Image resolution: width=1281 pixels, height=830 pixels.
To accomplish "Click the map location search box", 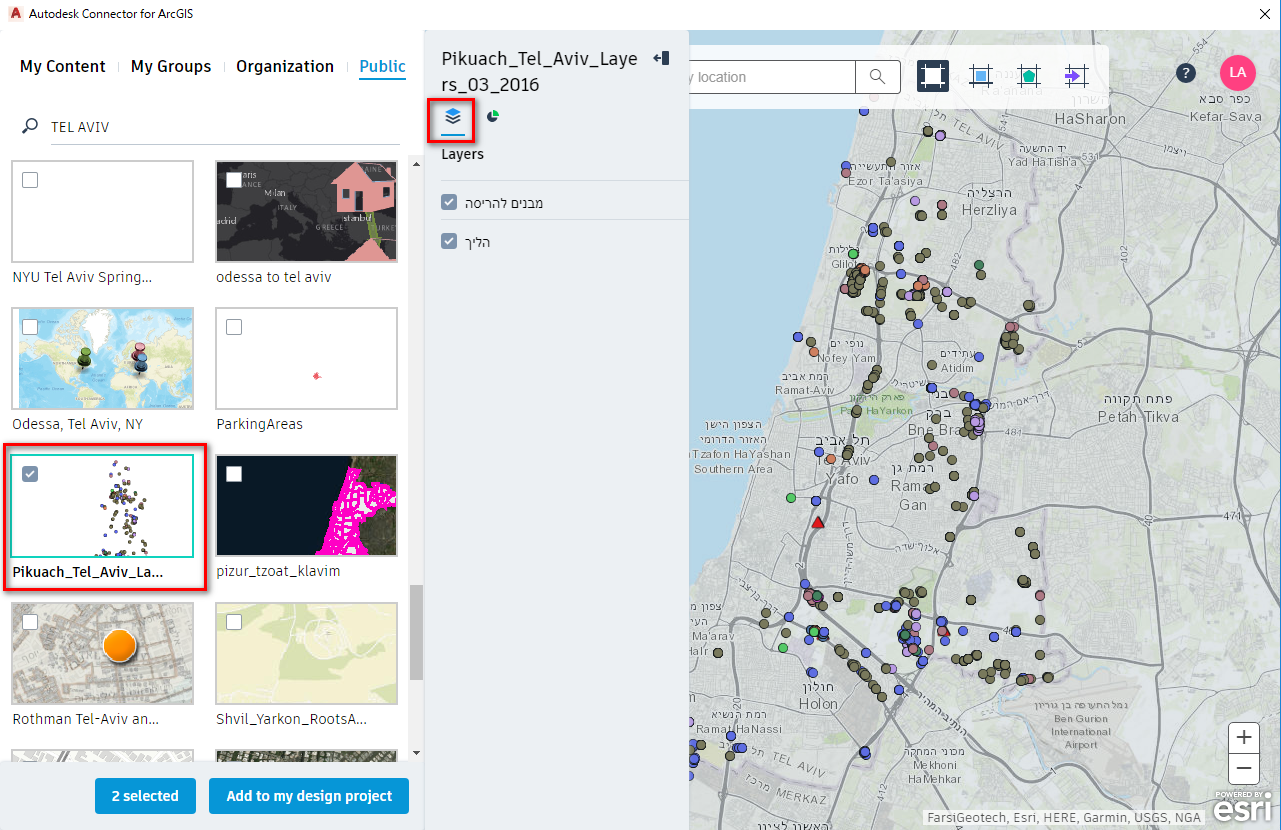I will [772, 77].
